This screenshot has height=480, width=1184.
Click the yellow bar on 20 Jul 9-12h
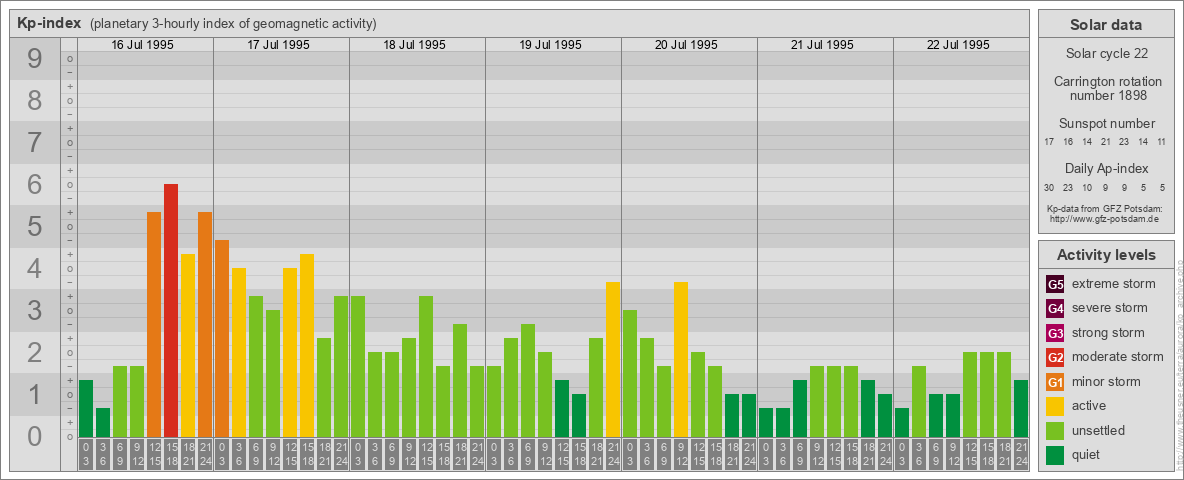[681, 359]
